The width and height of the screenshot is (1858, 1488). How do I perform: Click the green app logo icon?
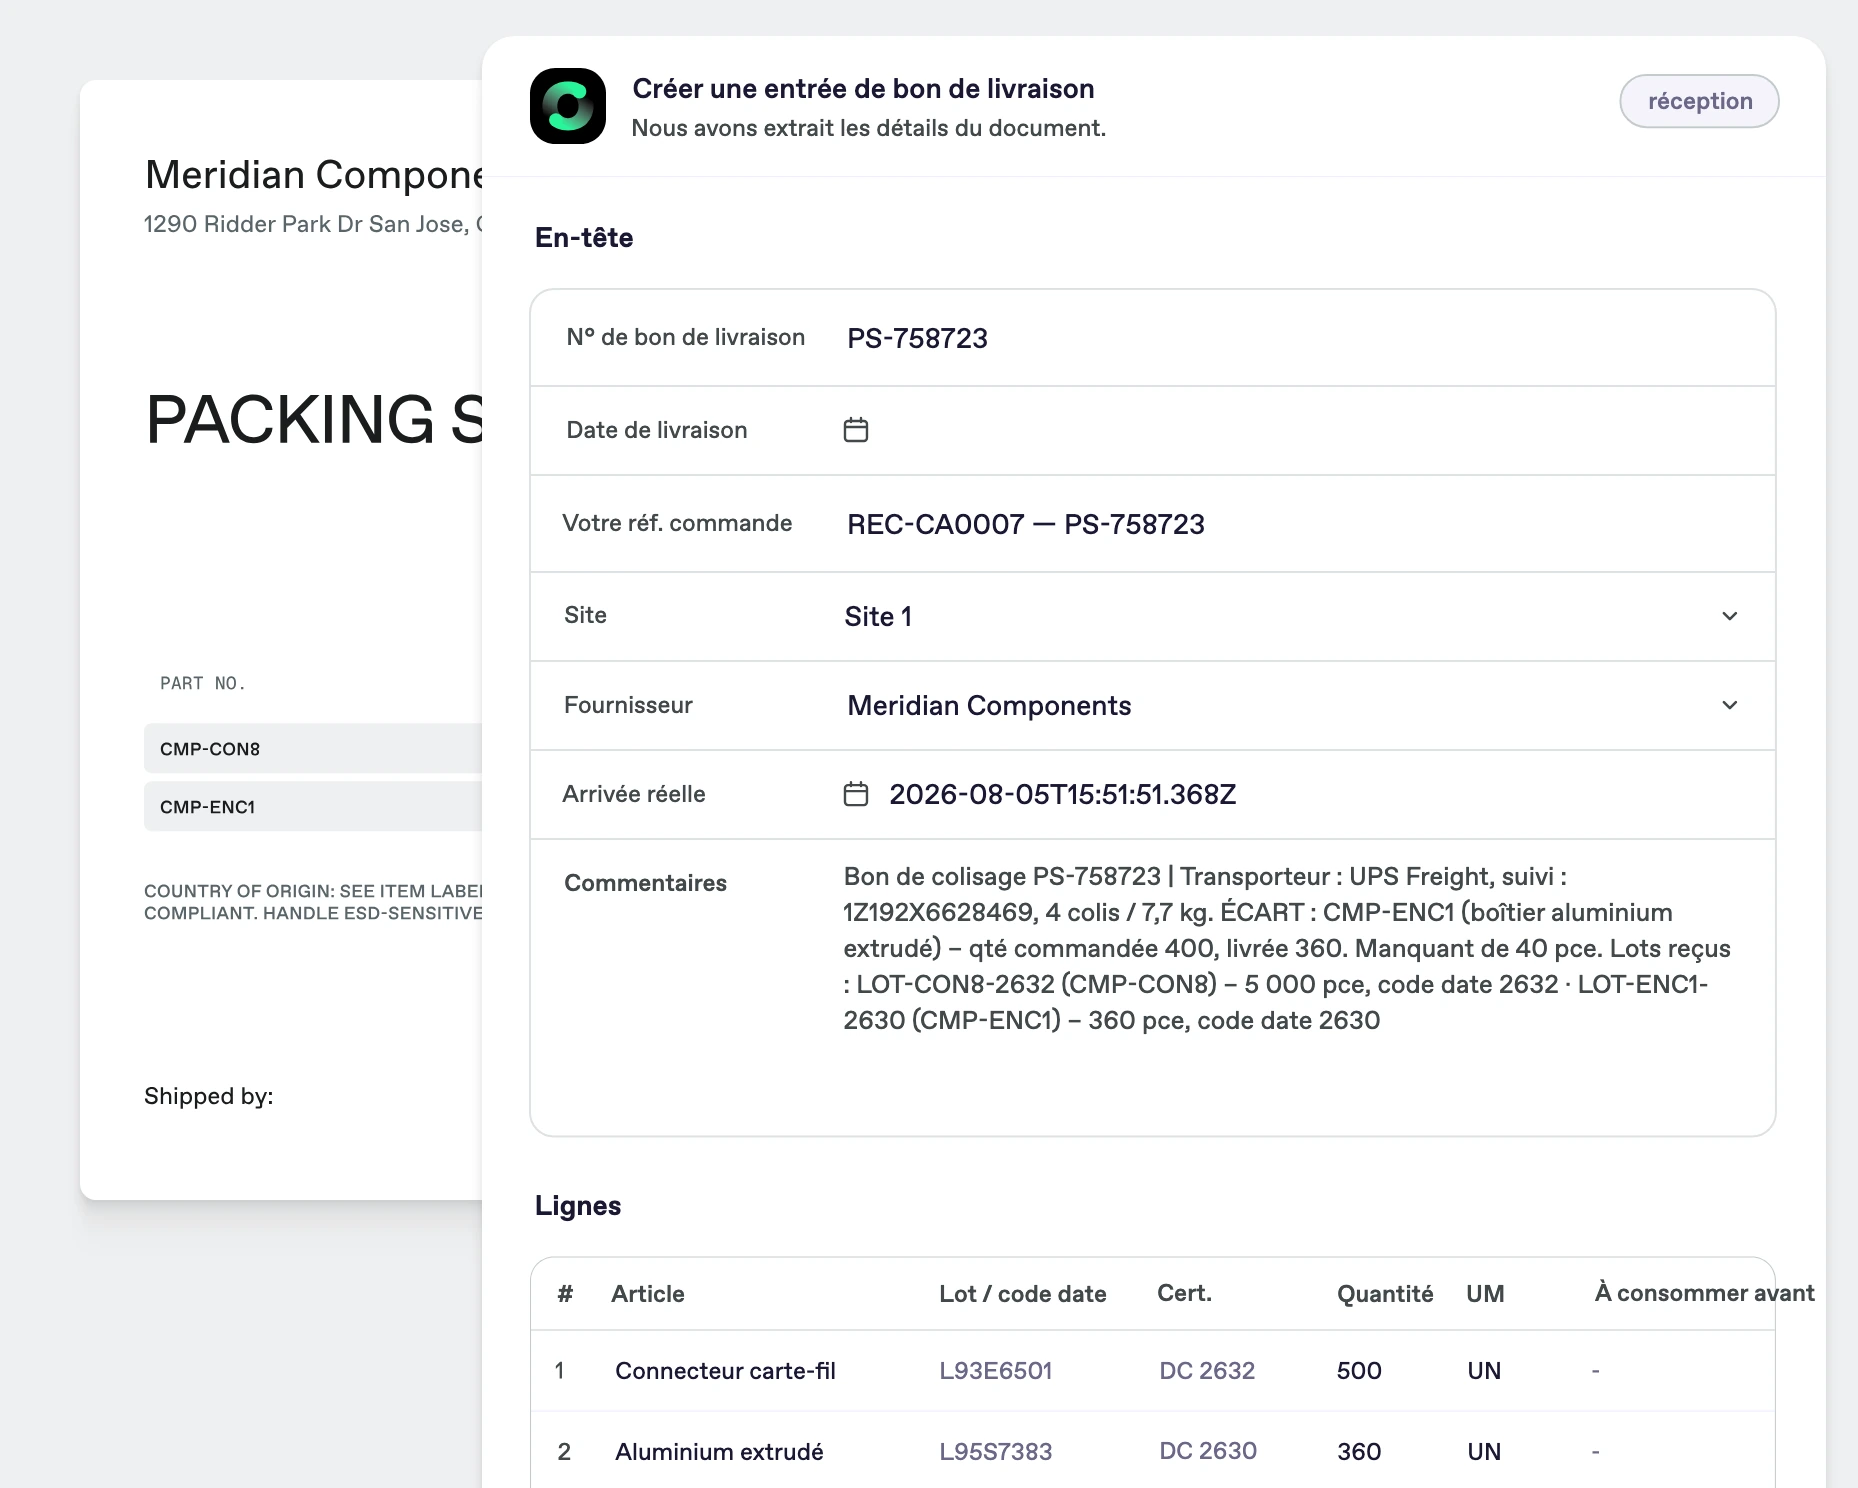click(x=568, y=106)
